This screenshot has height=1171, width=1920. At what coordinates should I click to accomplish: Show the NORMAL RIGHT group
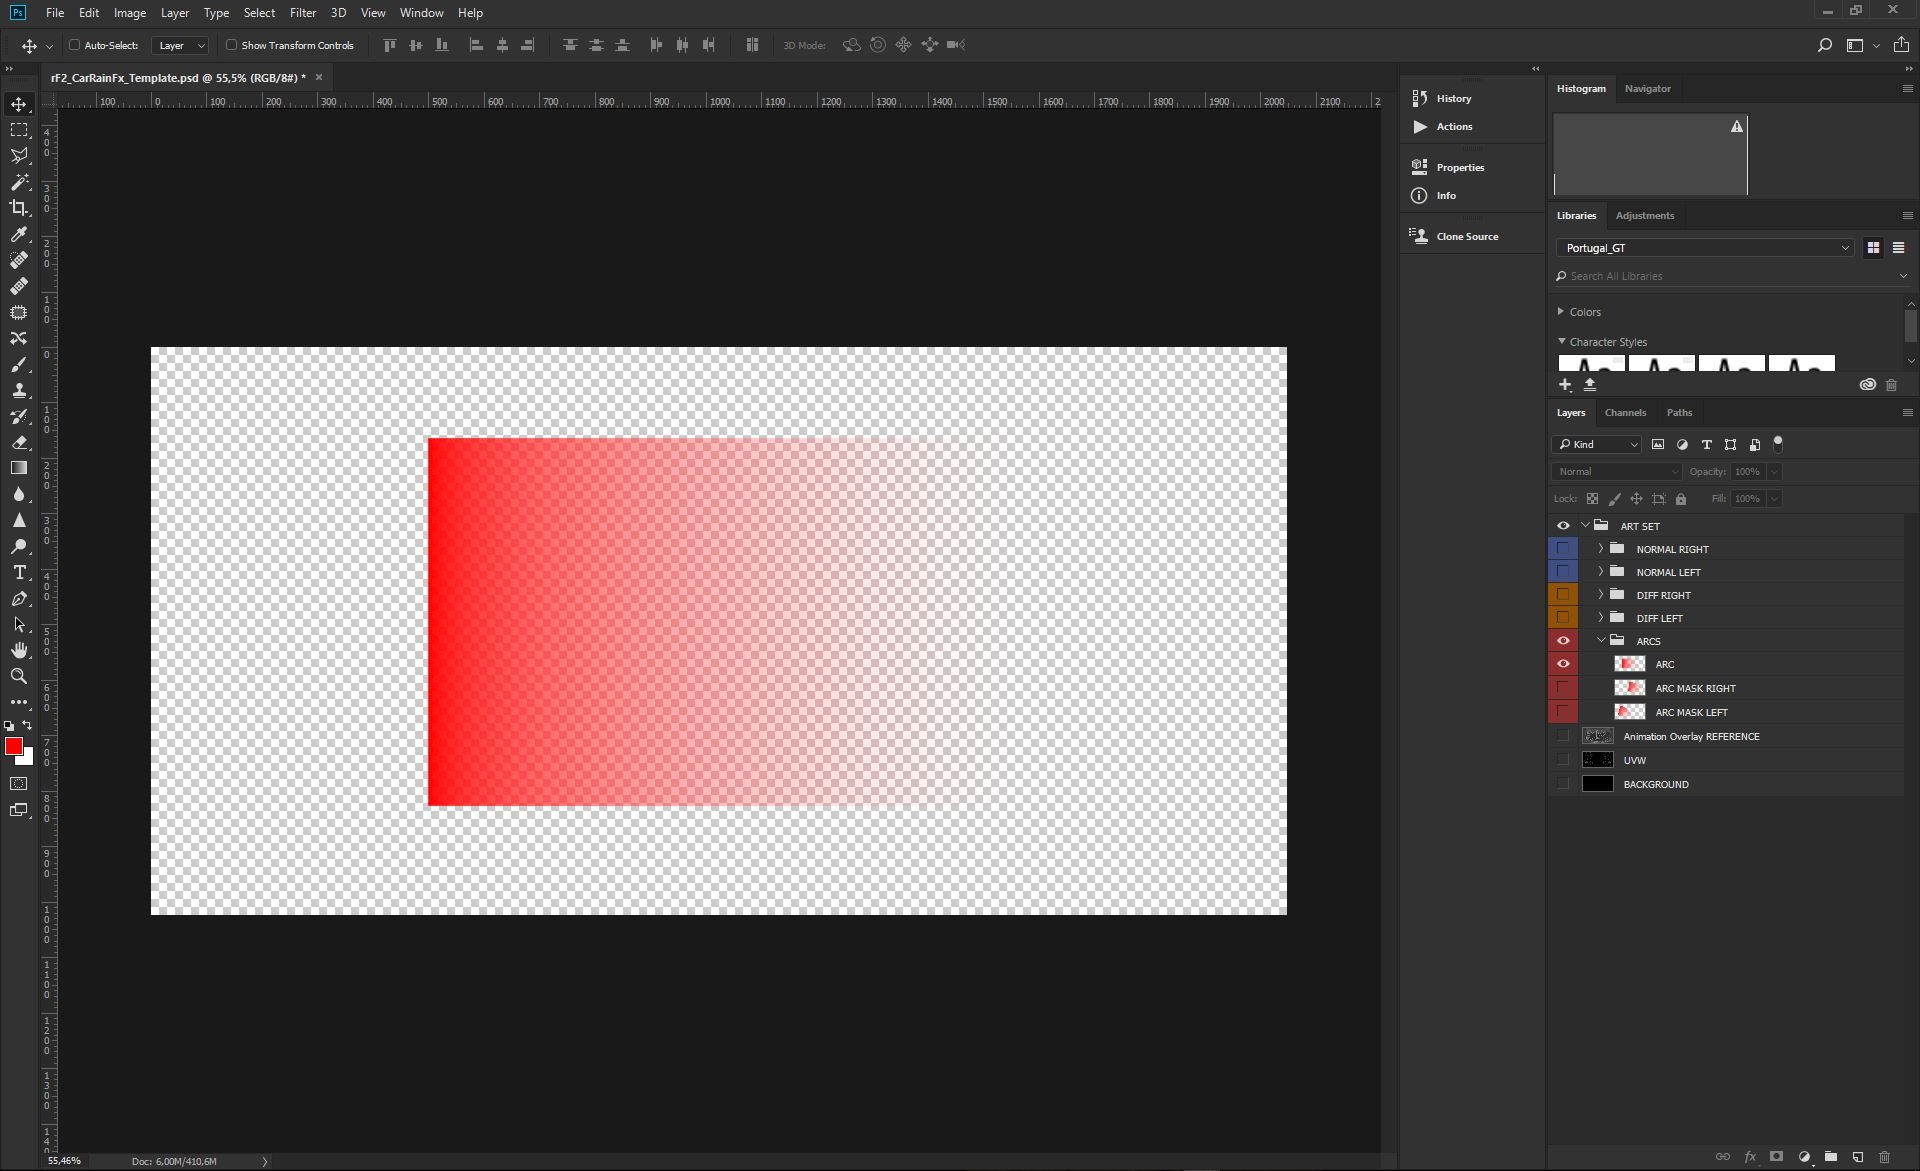[x=1563, y=549]
